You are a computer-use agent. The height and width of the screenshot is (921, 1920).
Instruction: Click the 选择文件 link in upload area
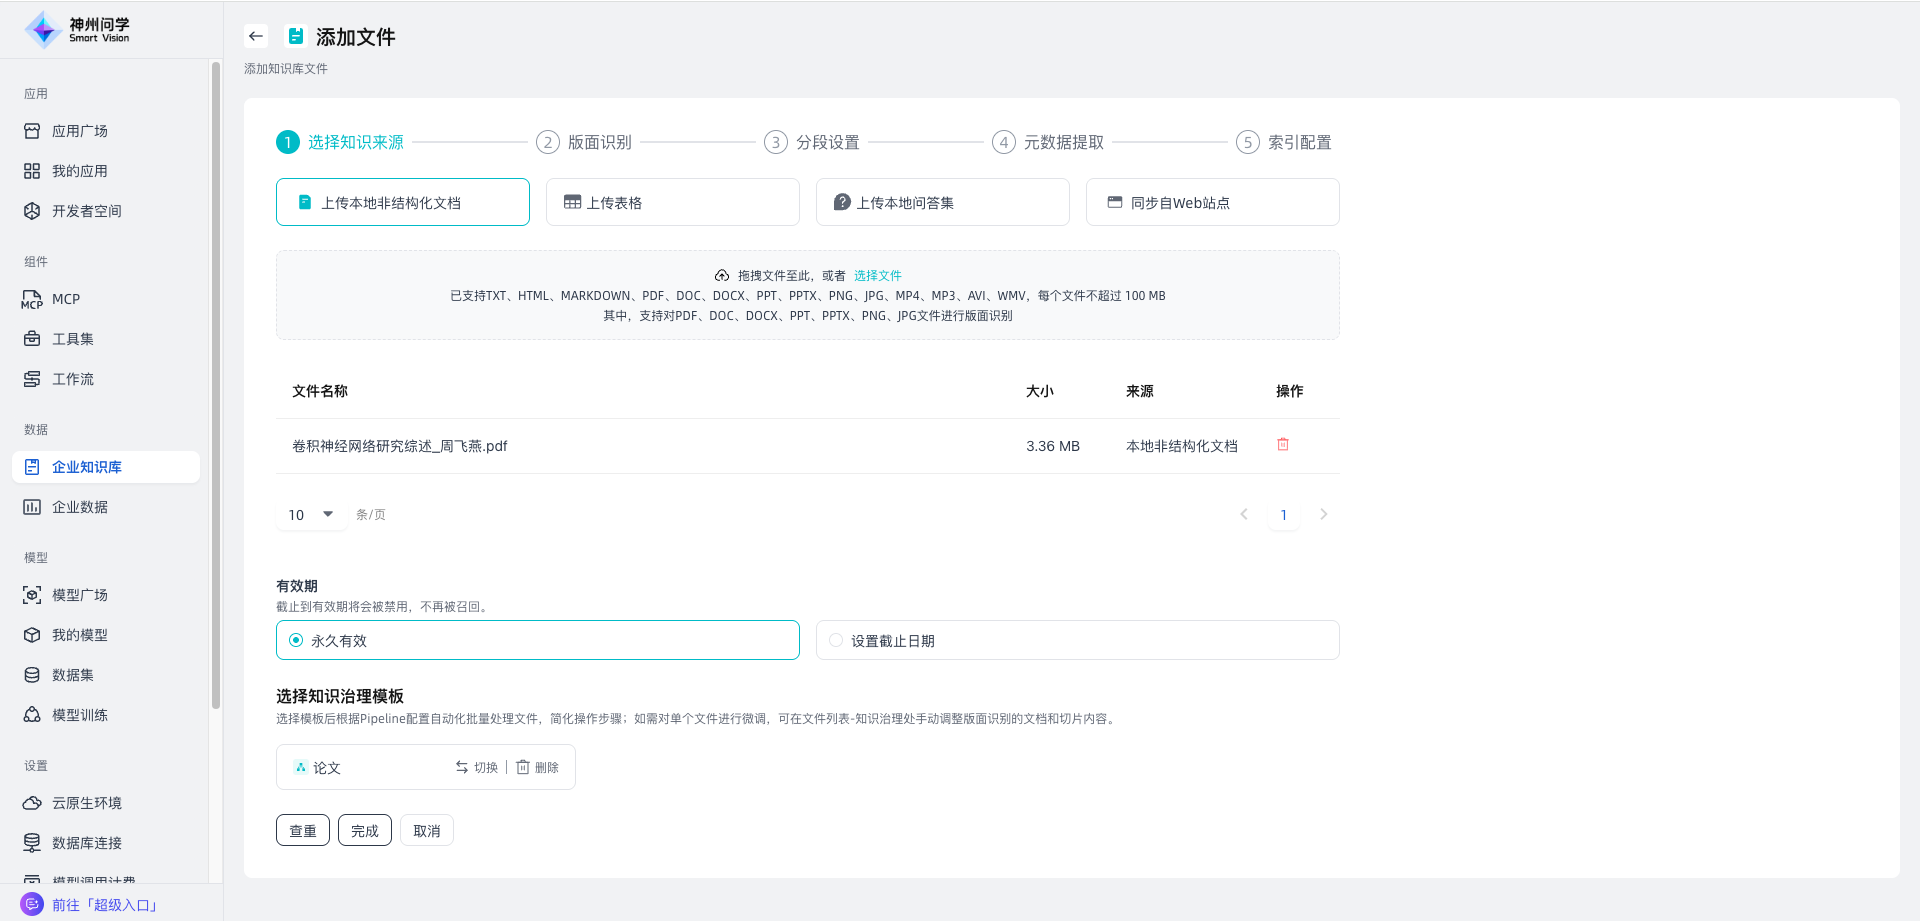[877, 276]
